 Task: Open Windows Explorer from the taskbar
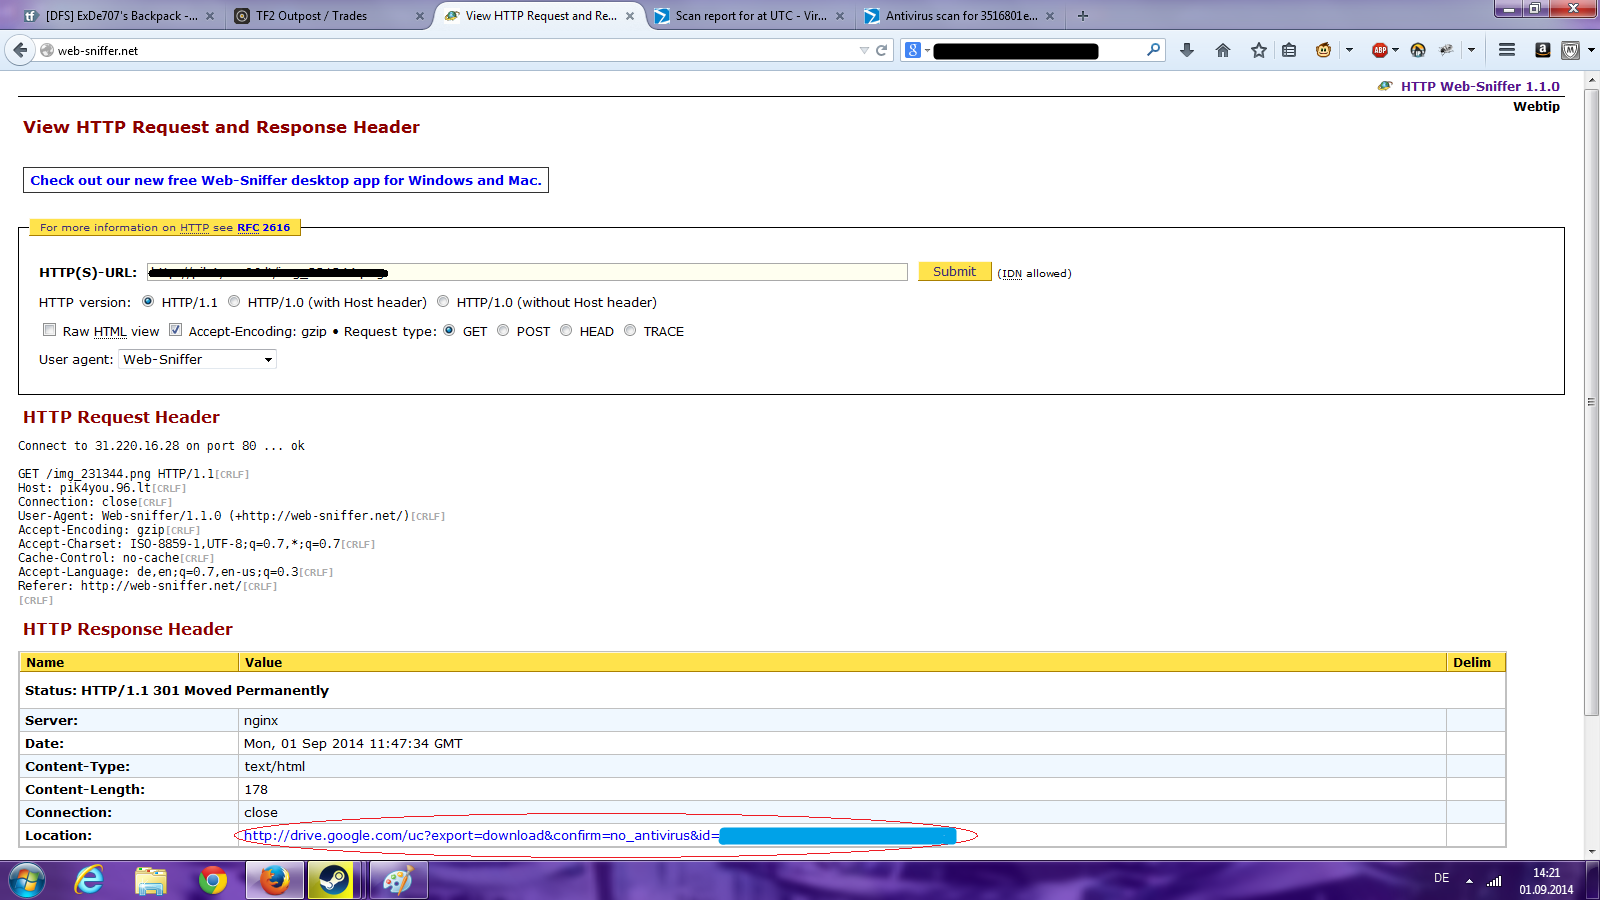pos(151,881)
